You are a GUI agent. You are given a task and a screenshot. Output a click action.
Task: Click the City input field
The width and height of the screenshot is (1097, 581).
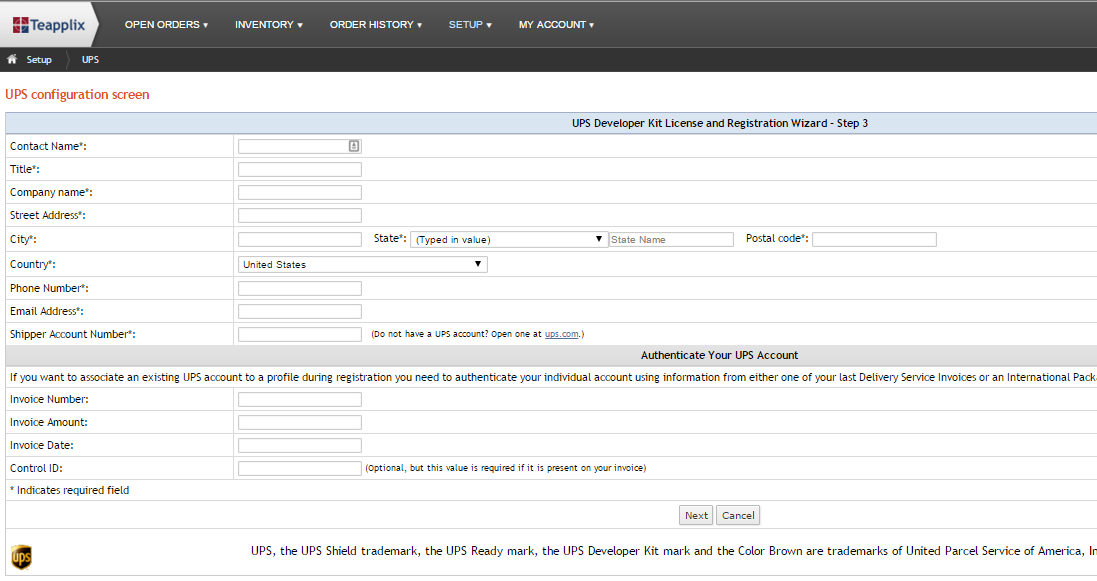click(x=299, y=239)
